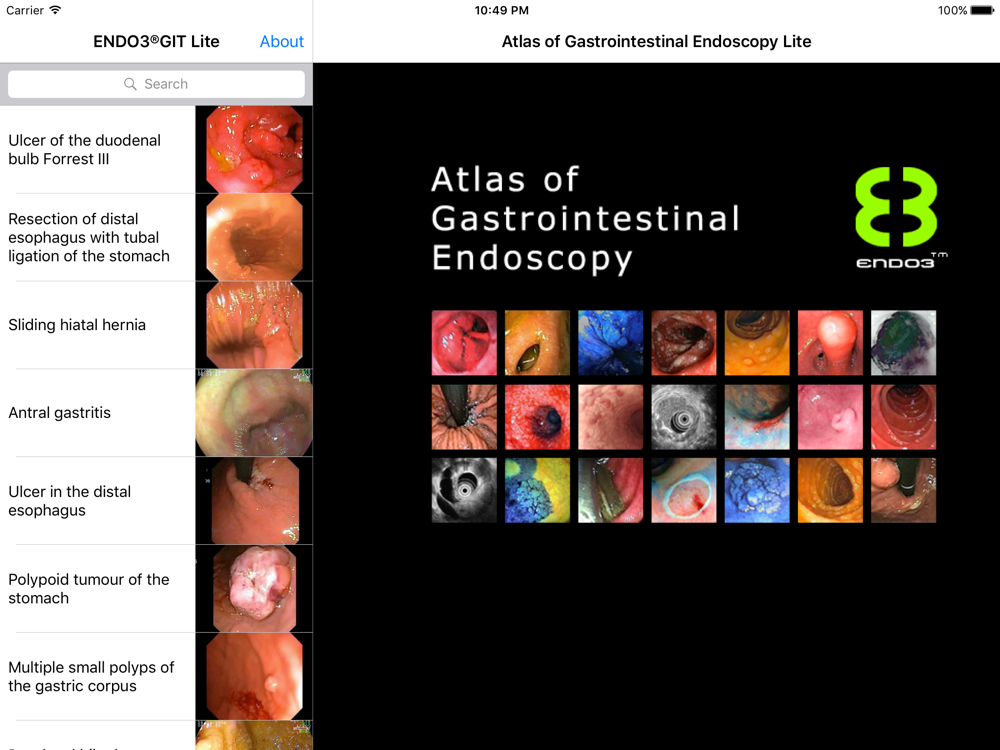Click the 'Atlas of Gastrointestinal Endoscopy Lite' header title
The height and width of the screenshot is (750, 1000).
(x=656, y=41)
